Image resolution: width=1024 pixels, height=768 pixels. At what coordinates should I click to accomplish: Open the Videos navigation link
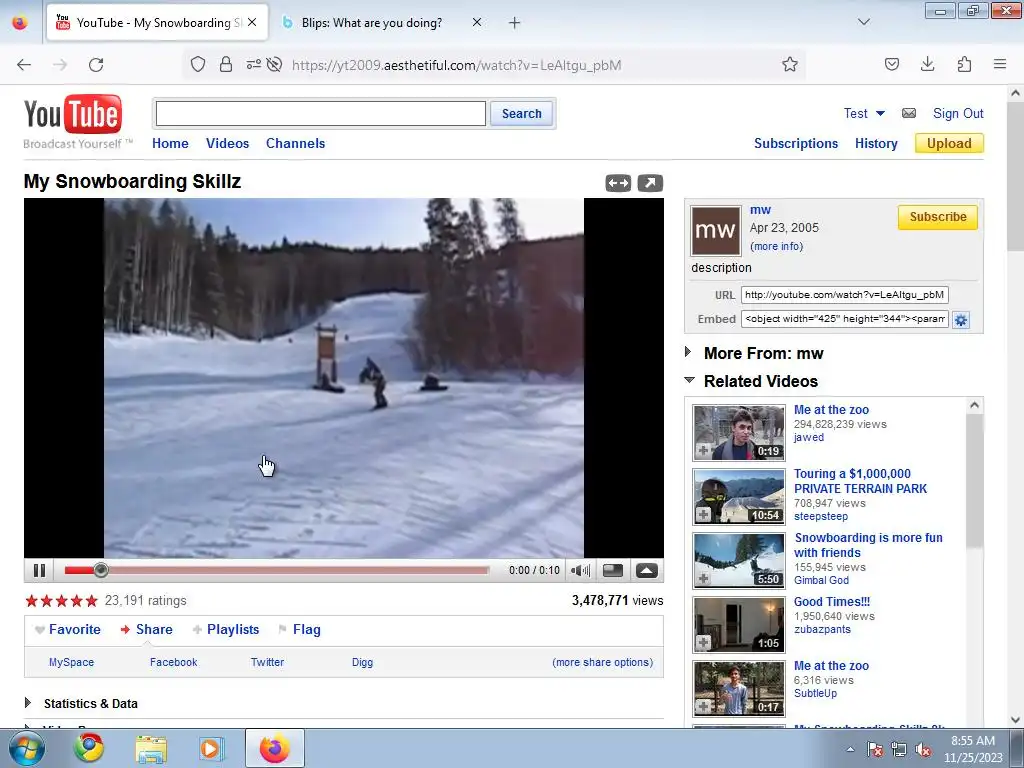(x=227, y=143)
